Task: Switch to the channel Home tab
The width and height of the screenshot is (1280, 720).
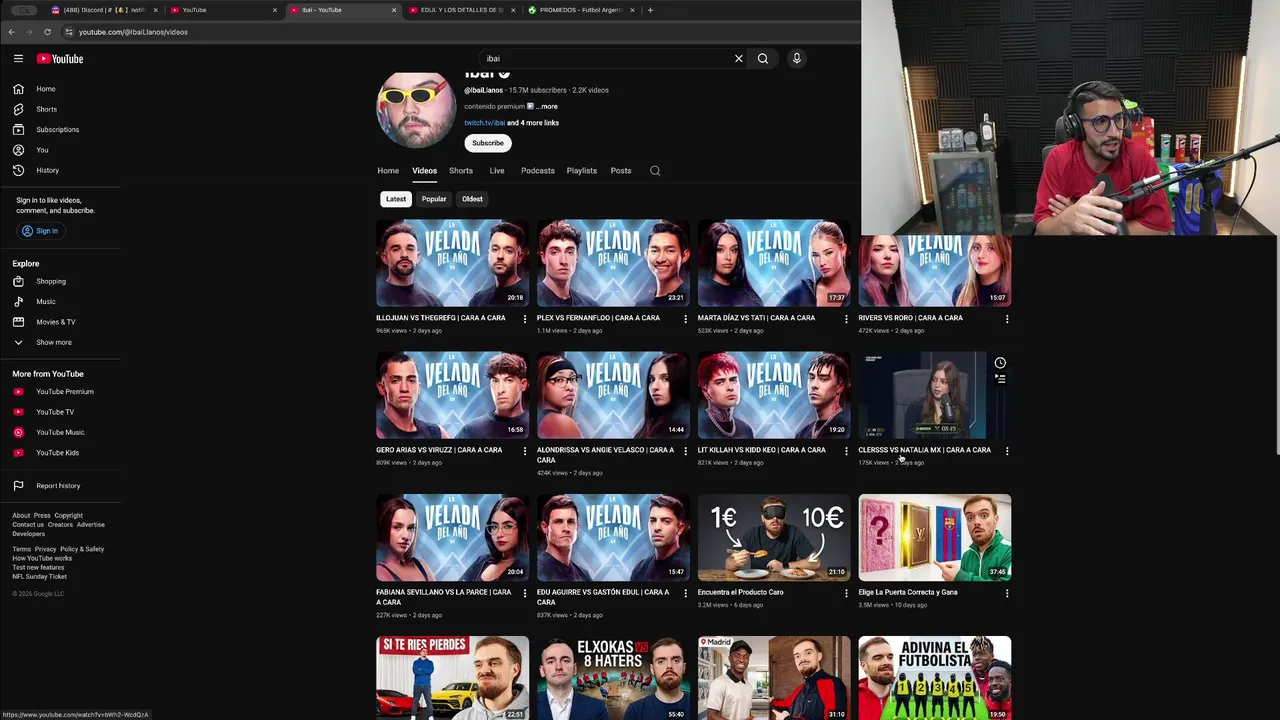Action: [x=388, y=171]
